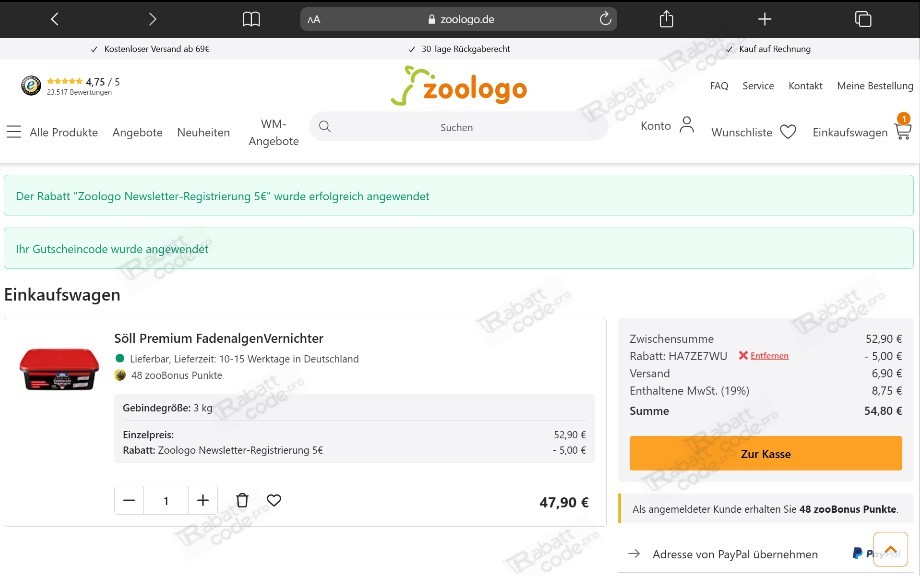Viewport: 920px width, 576px height.
Task: Open the Neuheiten section
Action: click(203, 132)
